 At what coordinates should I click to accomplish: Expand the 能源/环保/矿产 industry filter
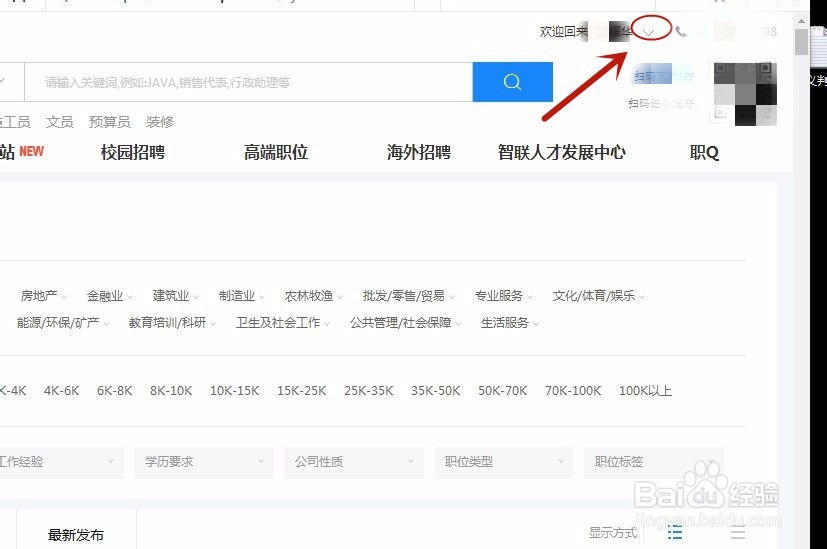(x=63, y=323)
